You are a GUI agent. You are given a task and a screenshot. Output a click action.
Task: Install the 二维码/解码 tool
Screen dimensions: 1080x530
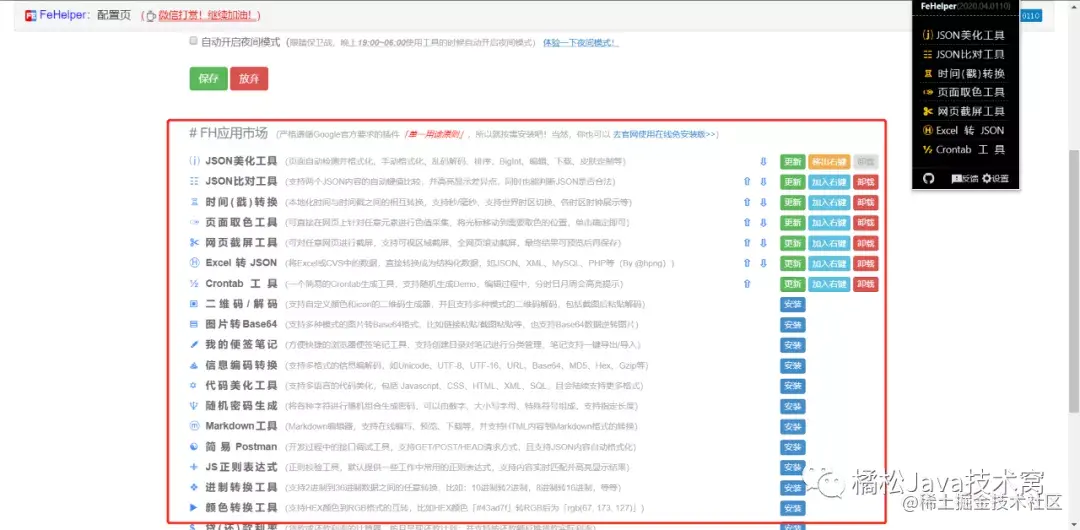click(x=792, y=305)
